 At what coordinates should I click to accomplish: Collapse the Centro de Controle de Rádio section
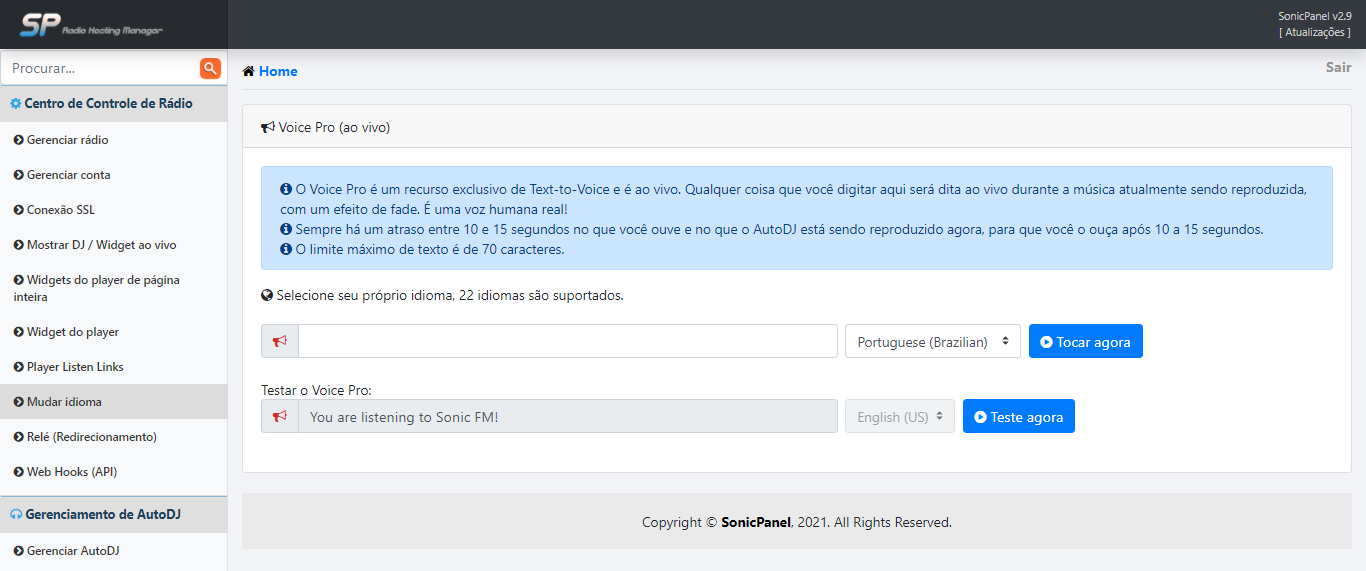point(114,103)
